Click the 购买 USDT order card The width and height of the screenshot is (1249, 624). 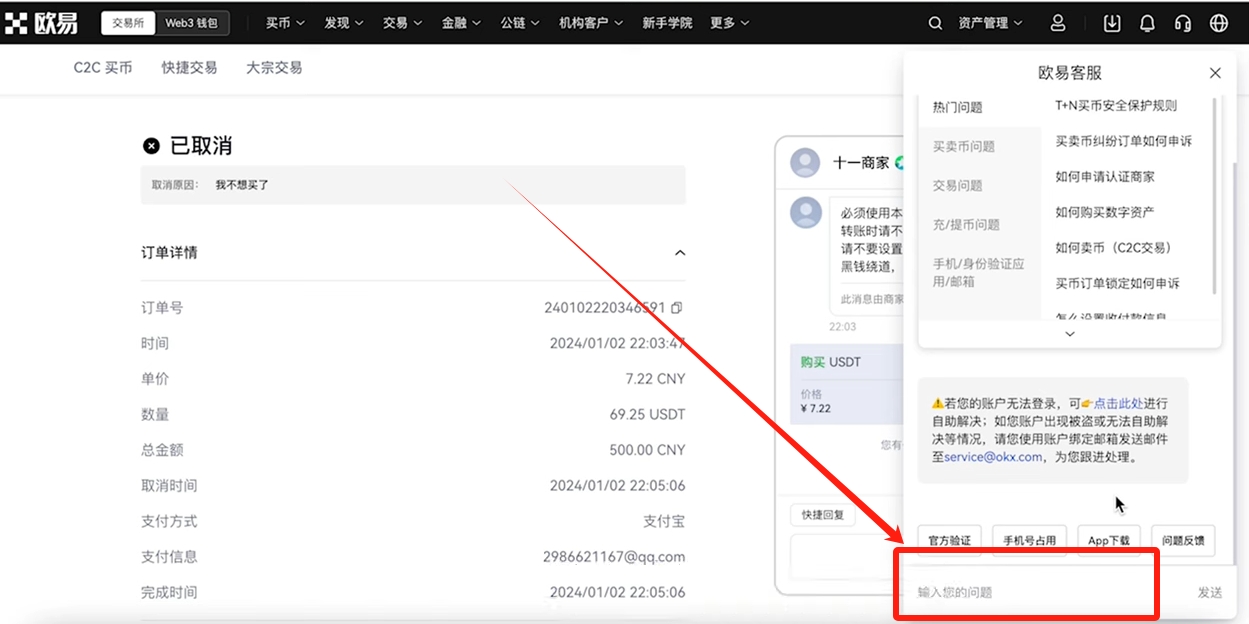point(846,385)
